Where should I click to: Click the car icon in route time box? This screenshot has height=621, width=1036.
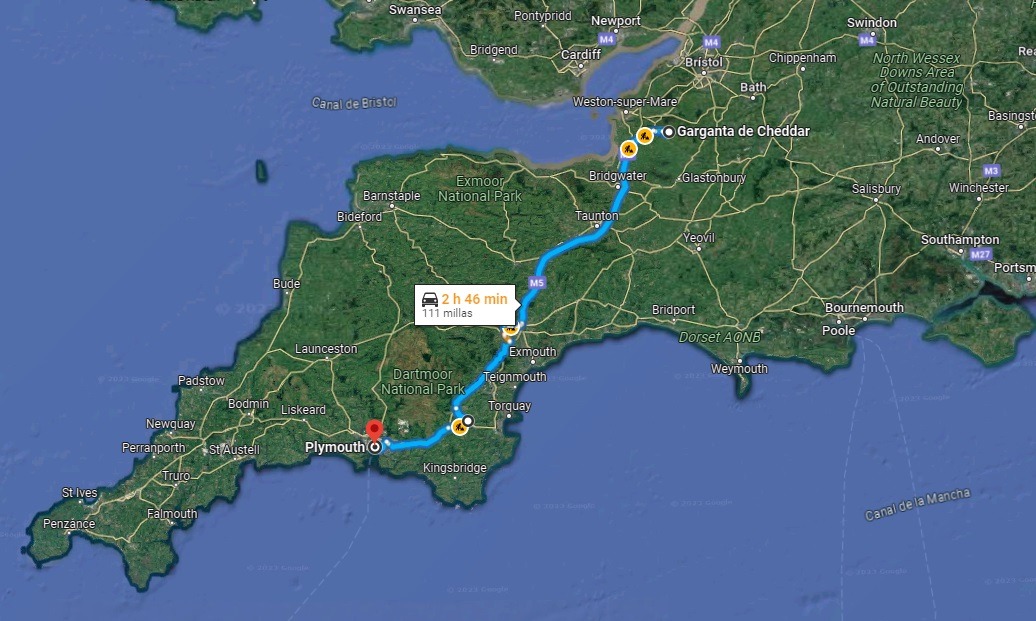coord(429,299)
